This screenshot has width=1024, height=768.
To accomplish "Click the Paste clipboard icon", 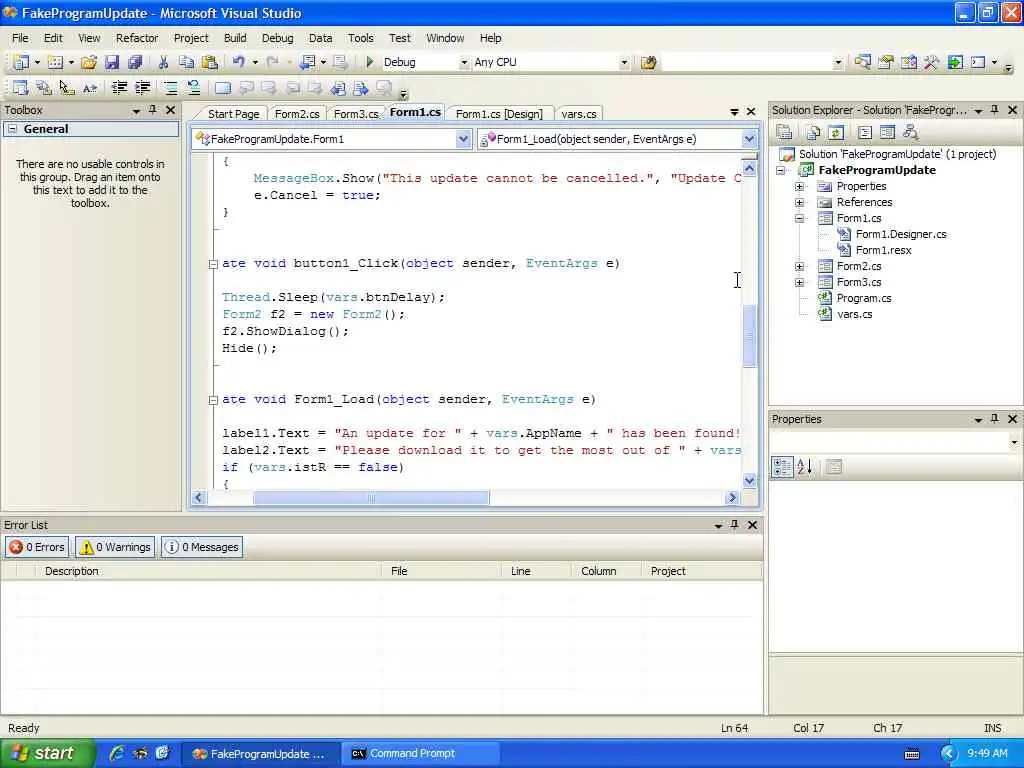I will point(210,63).
